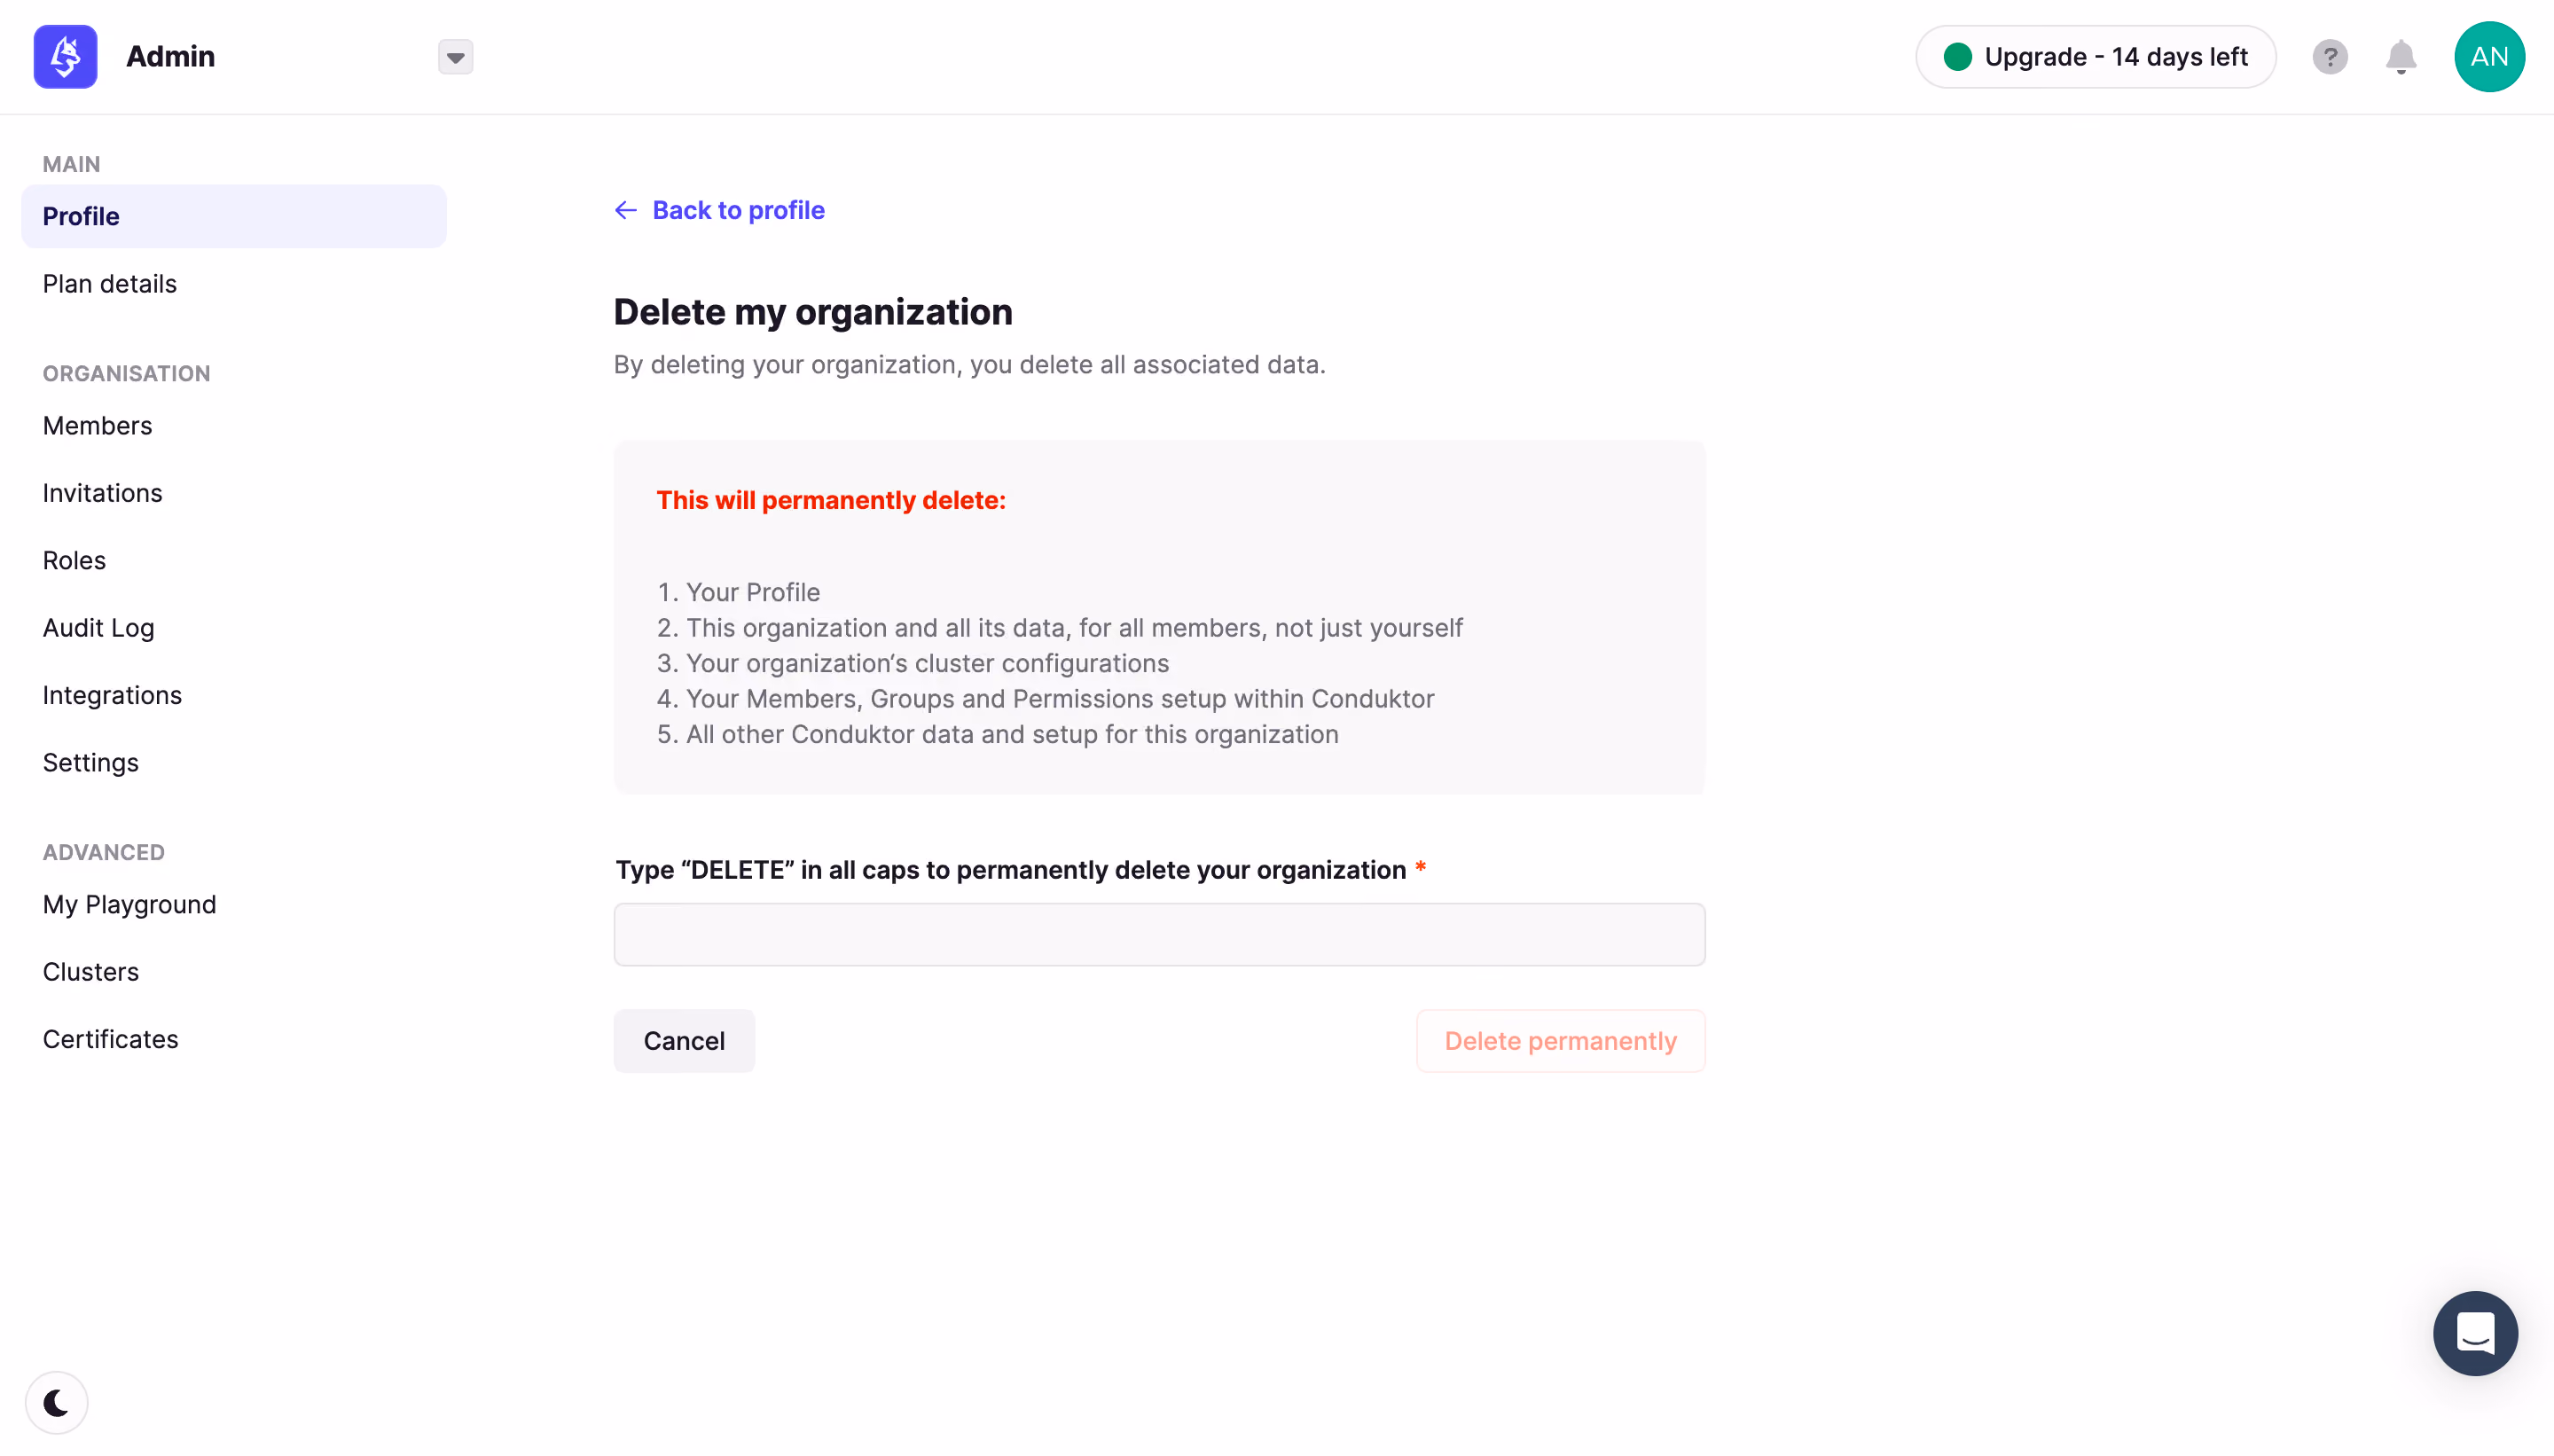This screenshot has height=1456, width=2554.
Task: Open the help question mark icon
Action: pyautogui.click(x=2330, y=57)
